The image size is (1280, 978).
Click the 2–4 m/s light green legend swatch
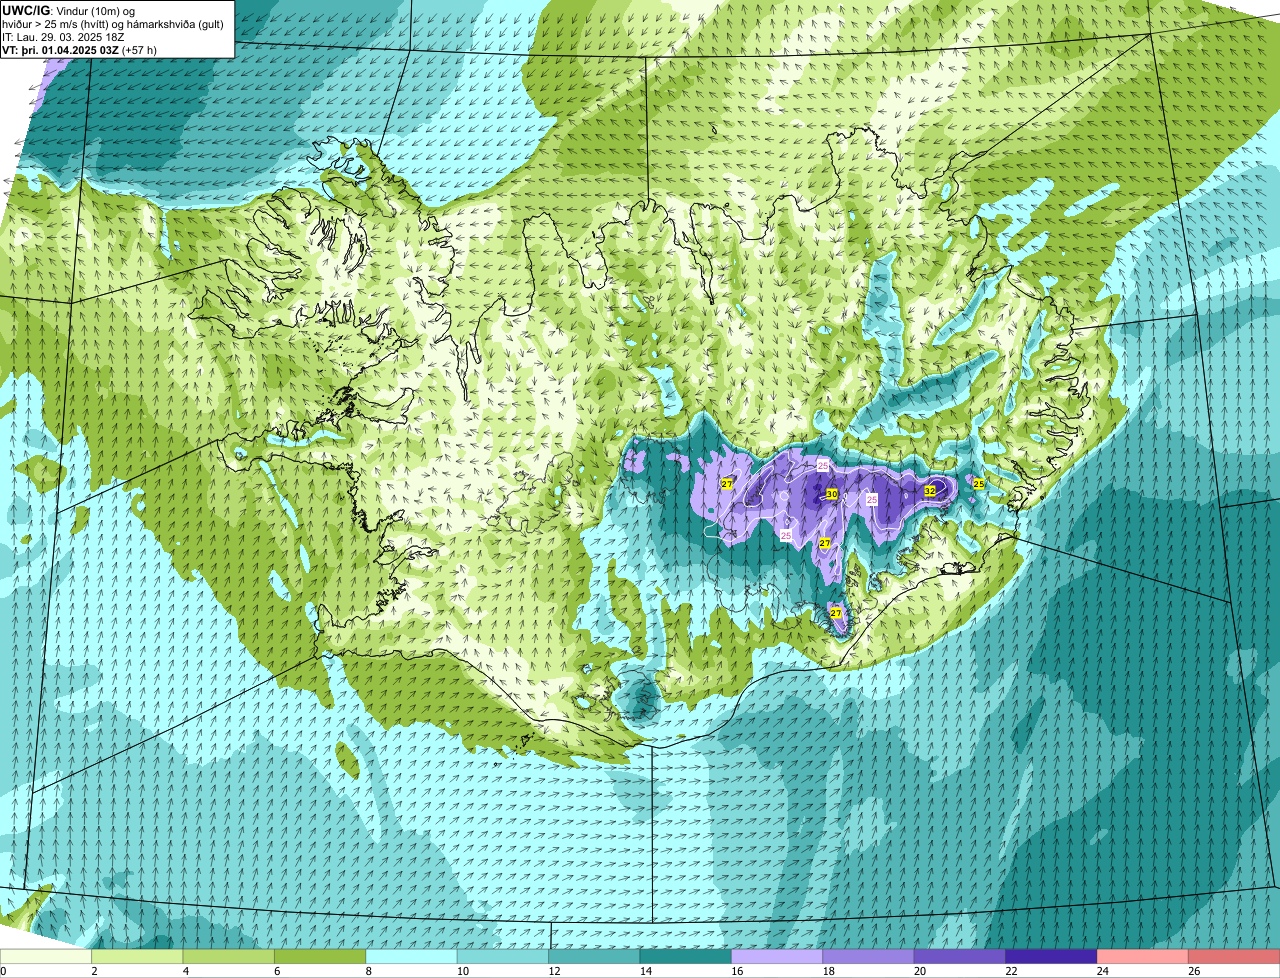coord(137,956)
